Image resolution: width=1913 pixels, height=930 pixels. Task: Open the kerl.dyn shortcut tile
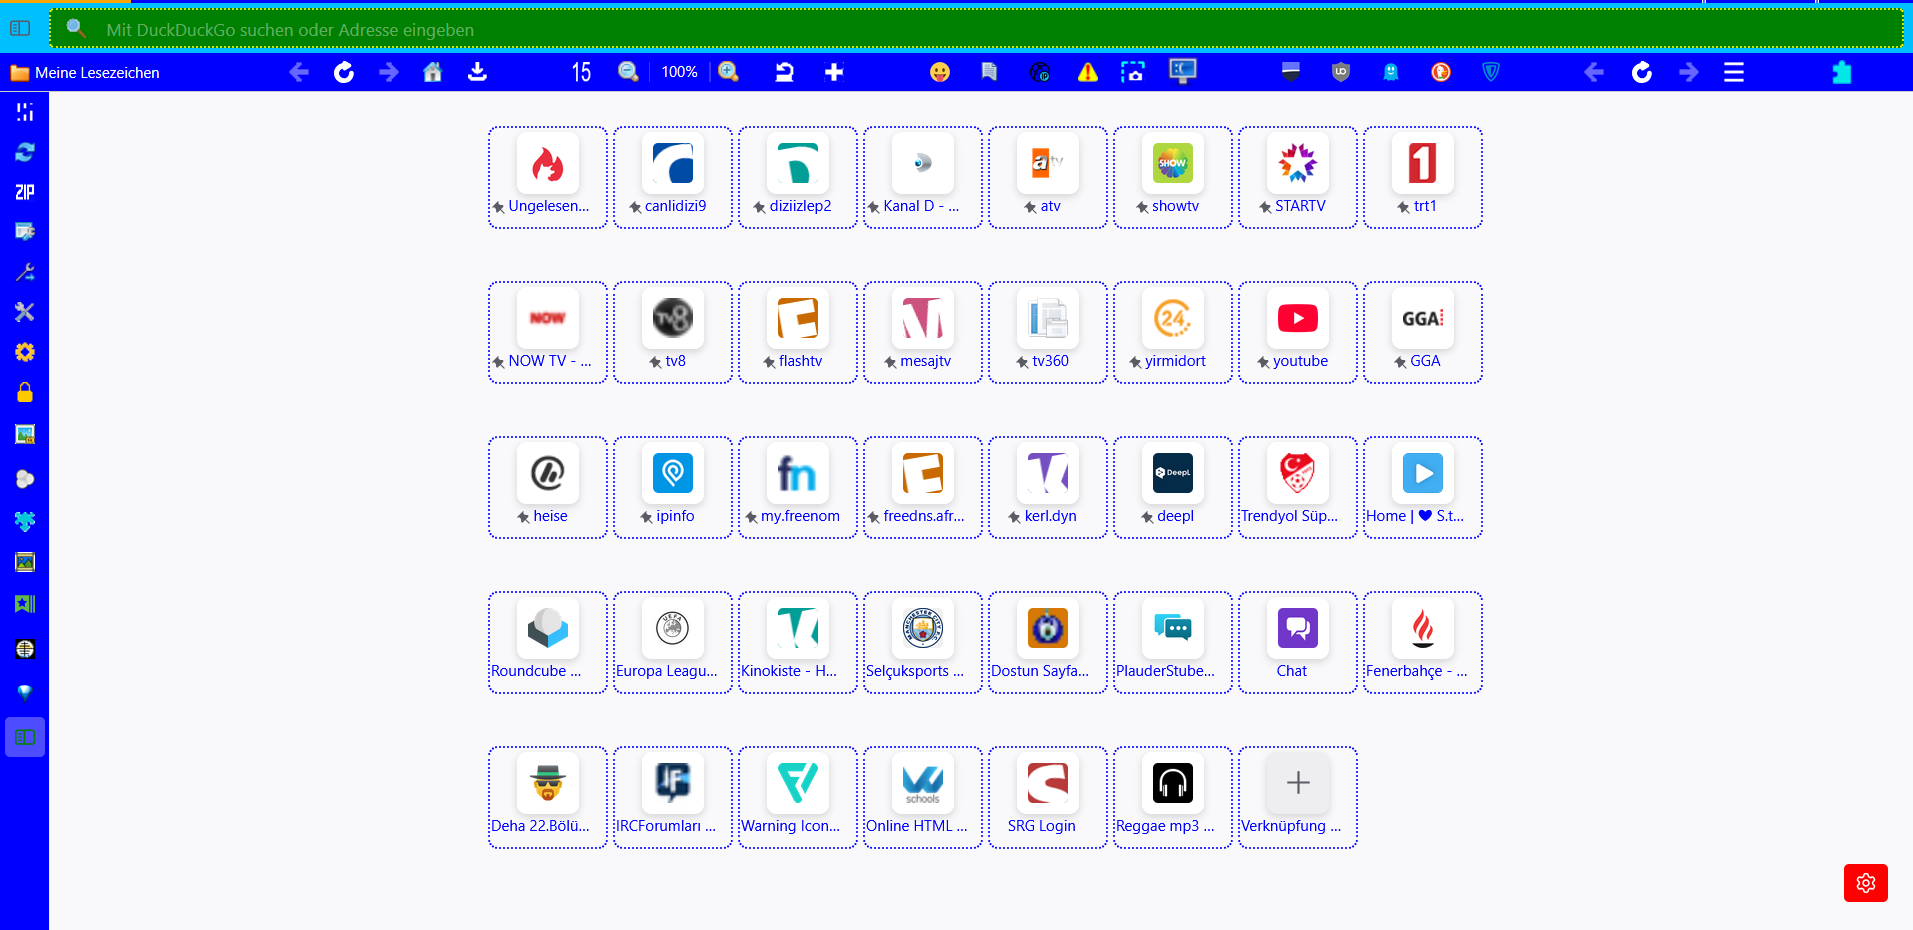pyautogui.click(x=1048, y=487)
